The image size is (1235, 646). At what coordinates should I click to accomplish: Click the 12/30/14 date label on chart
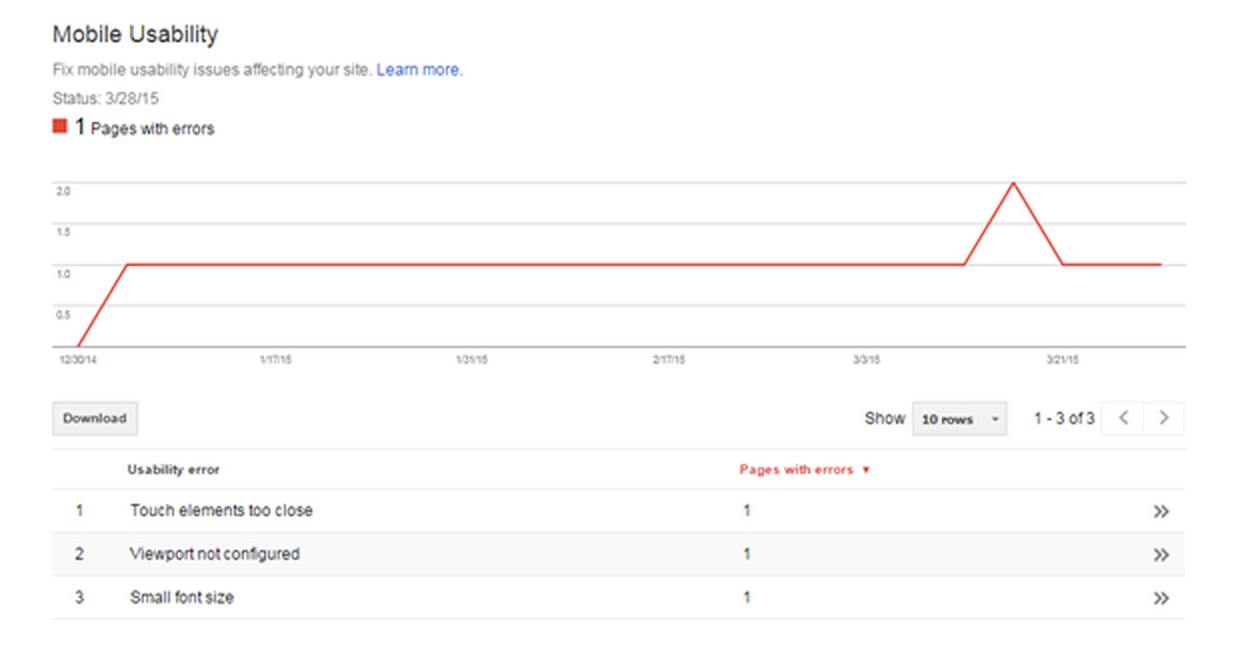[x=76, y=360]
